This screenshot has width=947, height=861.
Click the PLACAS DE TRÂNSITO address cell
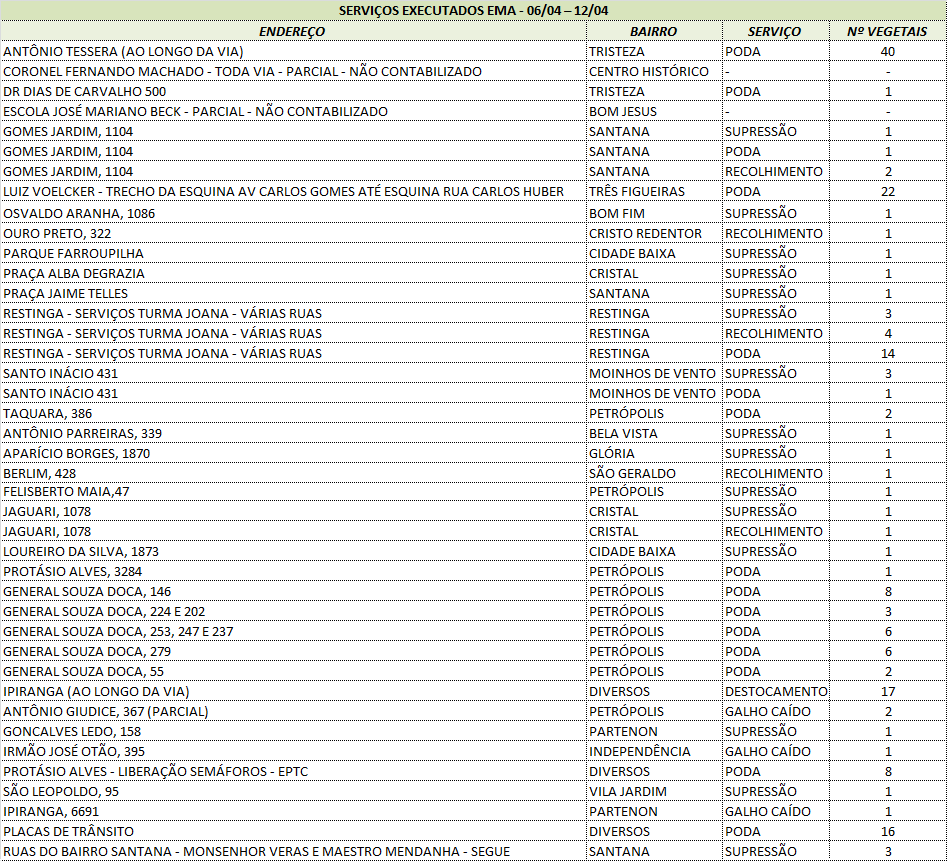tap(68, 831)
